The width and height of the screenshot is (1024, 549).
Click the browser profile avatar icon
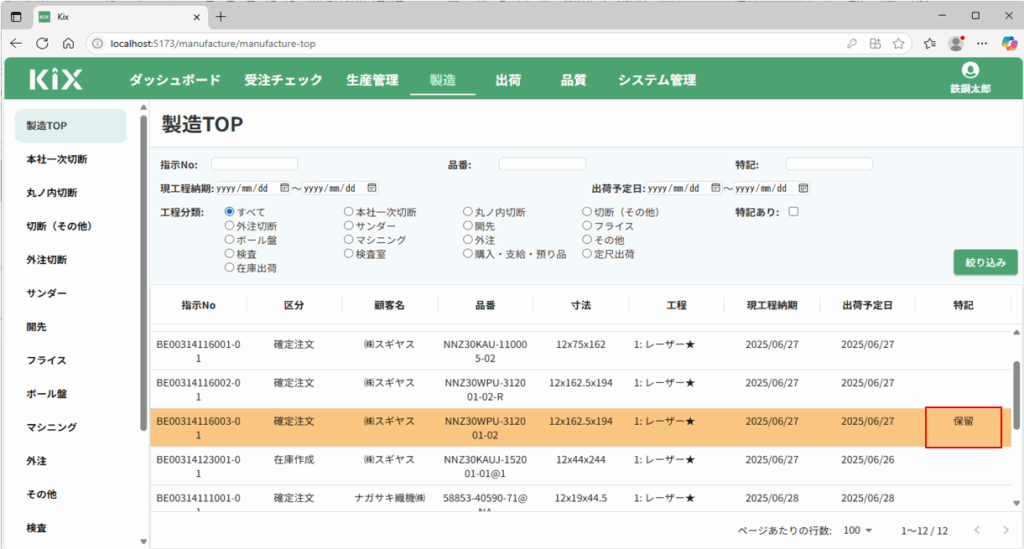coord(956,44)
